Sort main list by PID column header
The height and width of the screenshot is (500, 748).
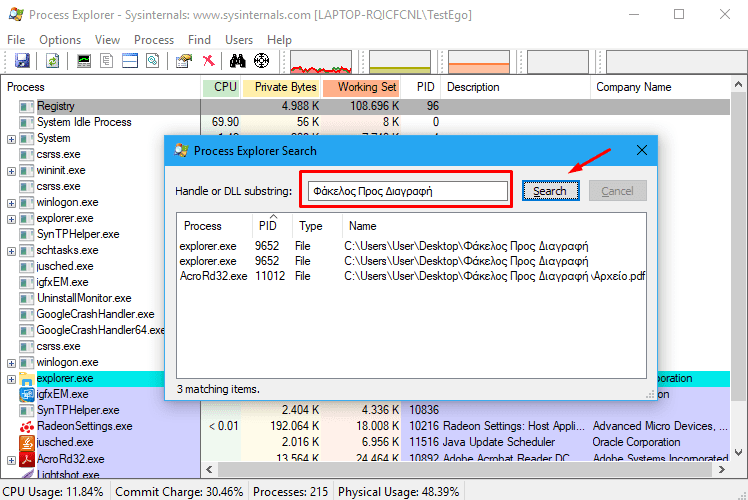tap(422, 87)
